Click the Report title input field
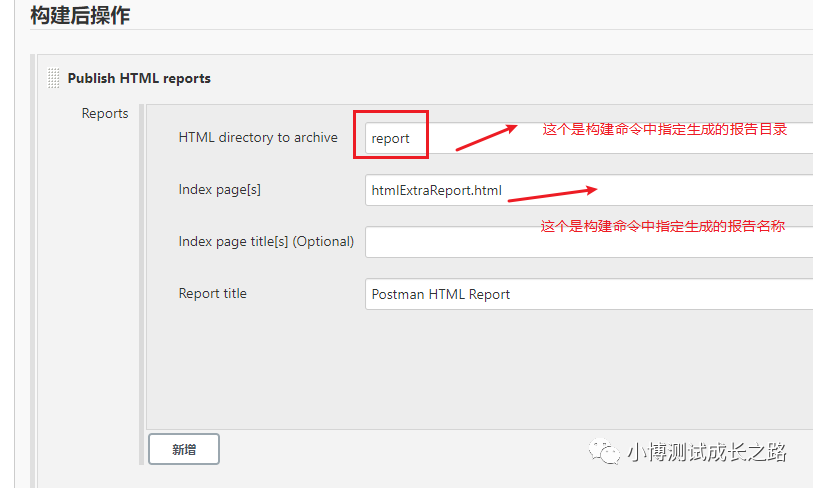813x488 pixels. coord(589,294)
